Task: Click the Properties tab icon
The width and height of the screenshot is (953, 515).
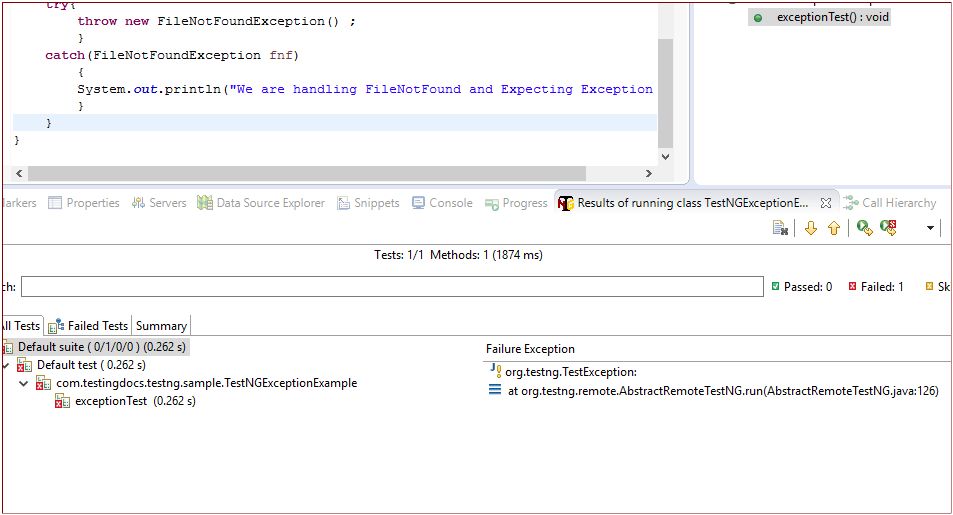Action: pos(55,203)
